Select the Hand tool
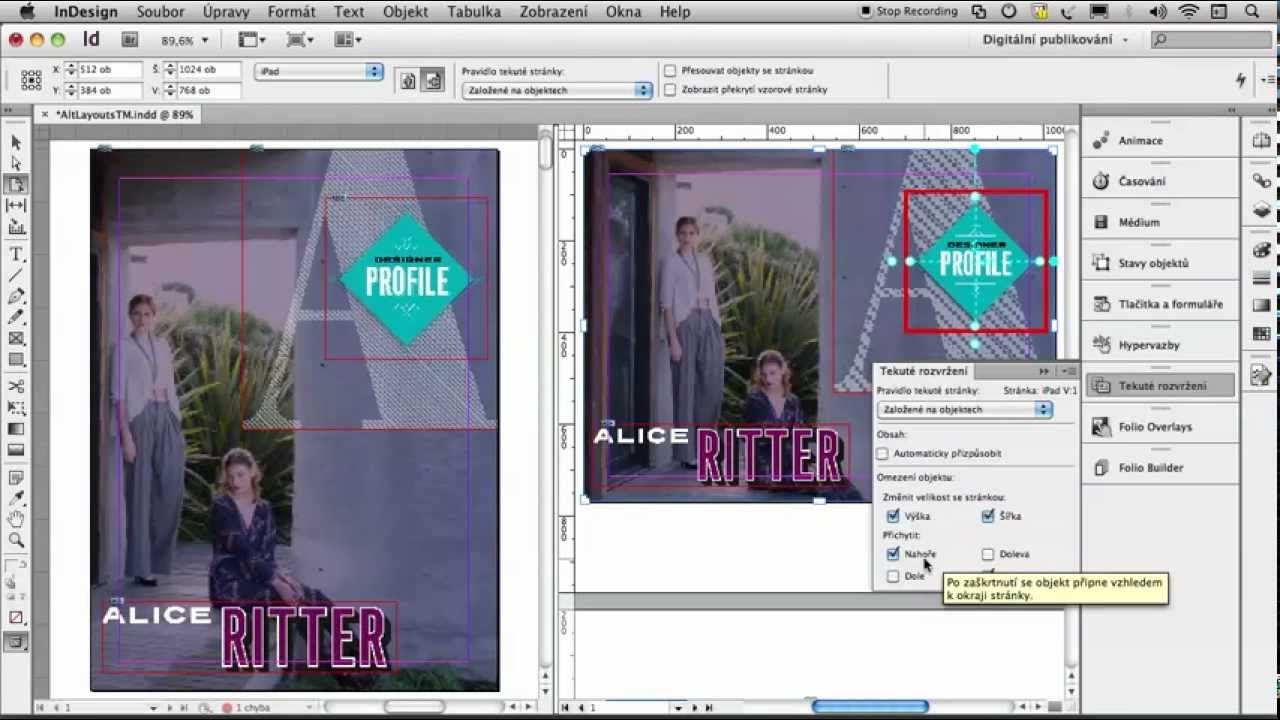The height and width of the screenshot is (720, 1280). coord(16,519)
